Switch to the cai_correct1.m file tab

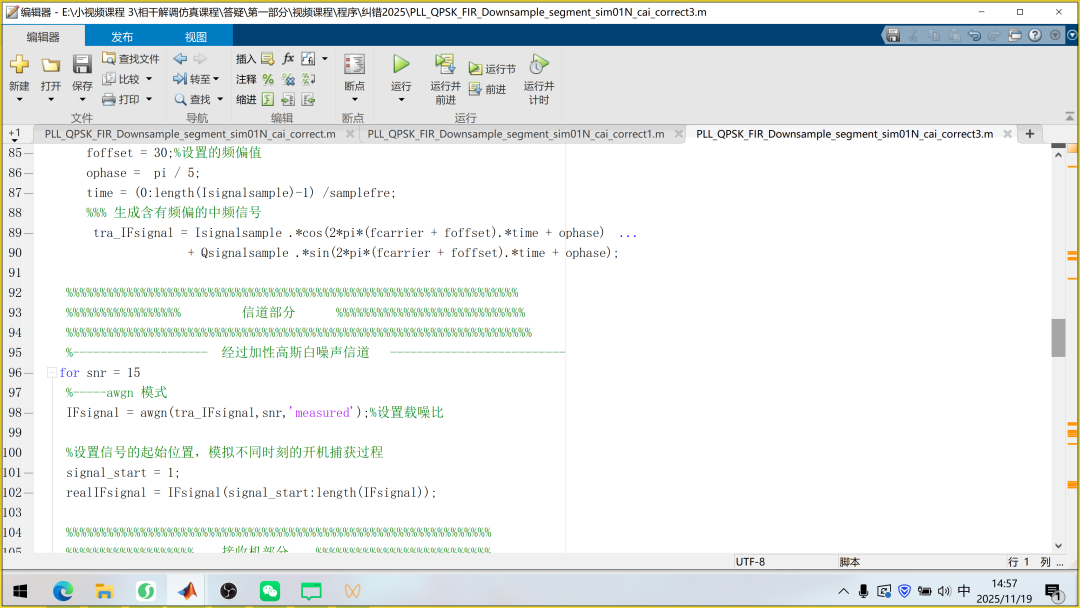[x=515, y=134]
